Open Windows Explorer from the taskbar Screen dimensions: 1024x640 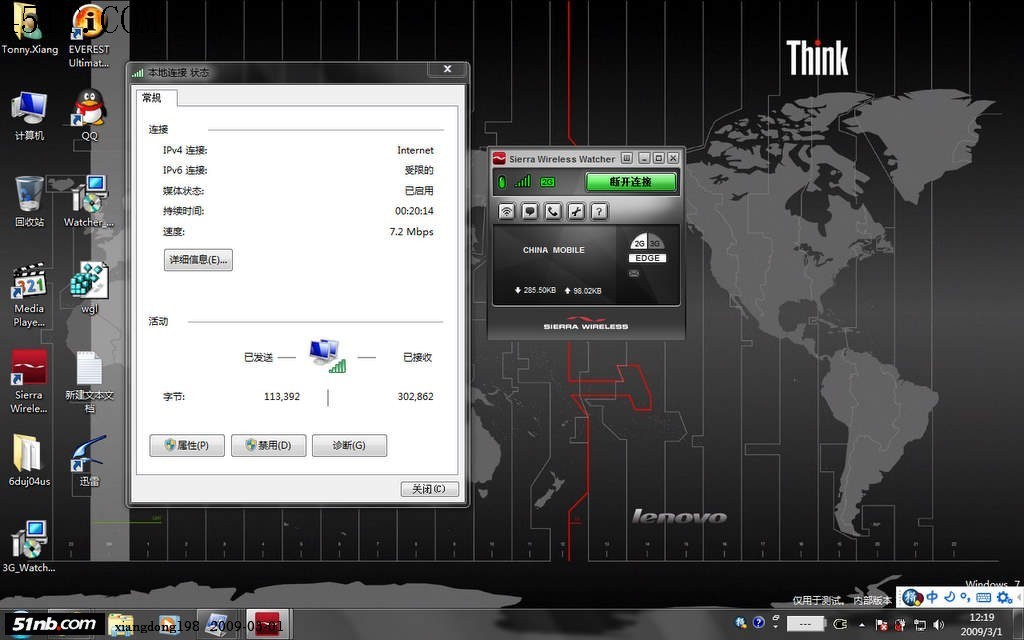pos(121,625)
